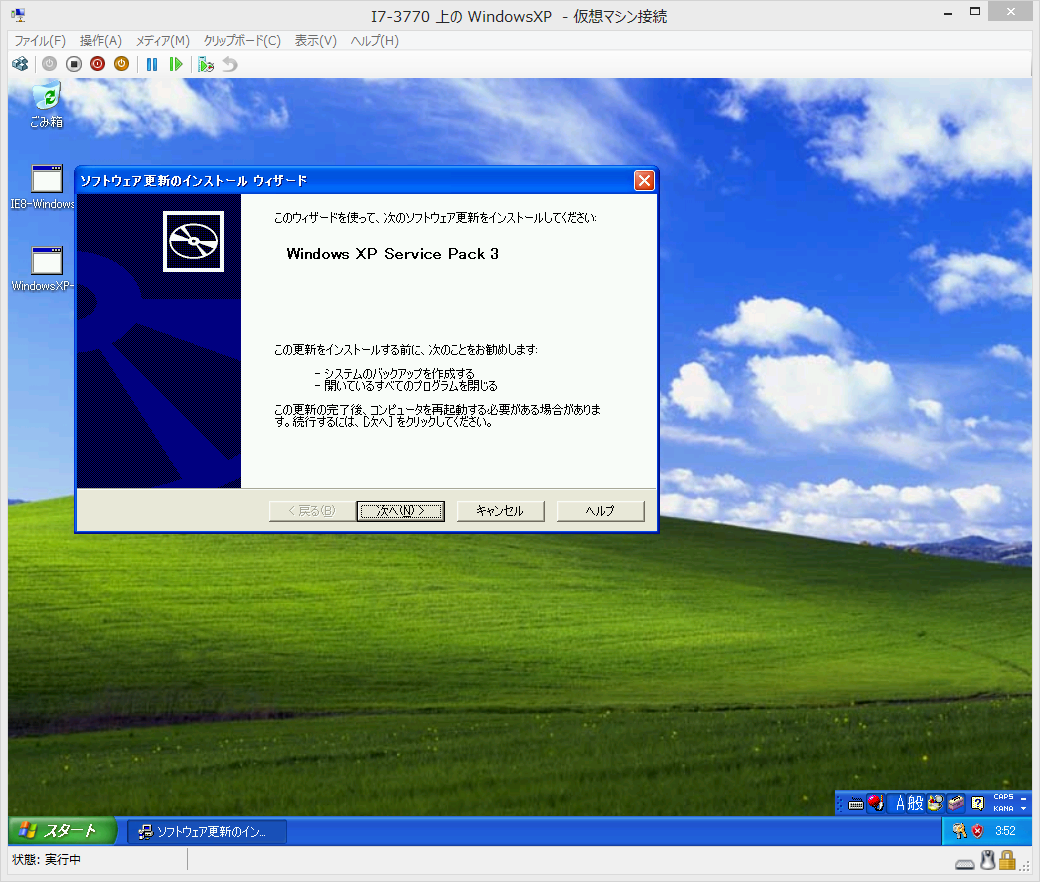This screenshot has height=882, width=1040.
Task: Click the ソフトウェア更新のイン... taskbar button
Action: click(206, 832)
